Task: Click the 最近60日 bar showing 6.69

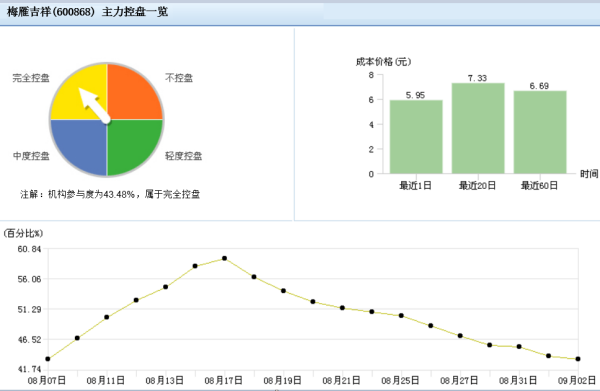Action: click(540, 132)
